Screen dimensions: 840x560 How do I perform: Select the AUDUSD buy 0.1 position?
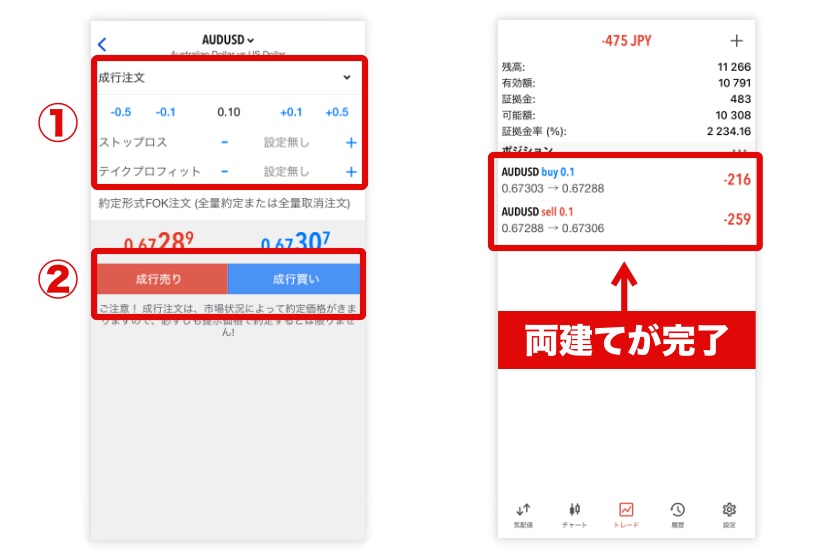pos(626,180)
